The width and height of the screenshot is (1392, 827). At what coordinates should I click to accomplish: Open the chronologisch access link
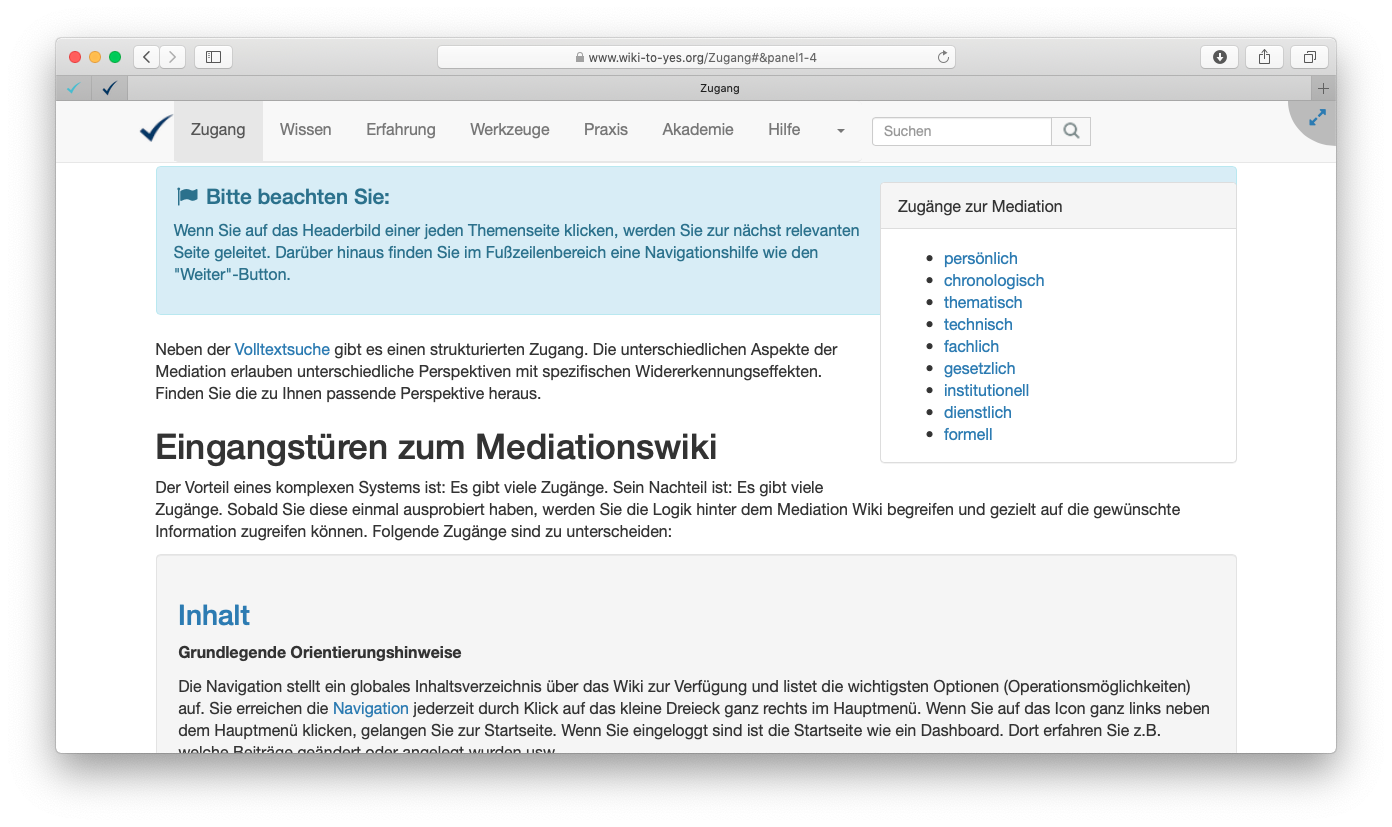pyautogui.click(x=993, y=280)
